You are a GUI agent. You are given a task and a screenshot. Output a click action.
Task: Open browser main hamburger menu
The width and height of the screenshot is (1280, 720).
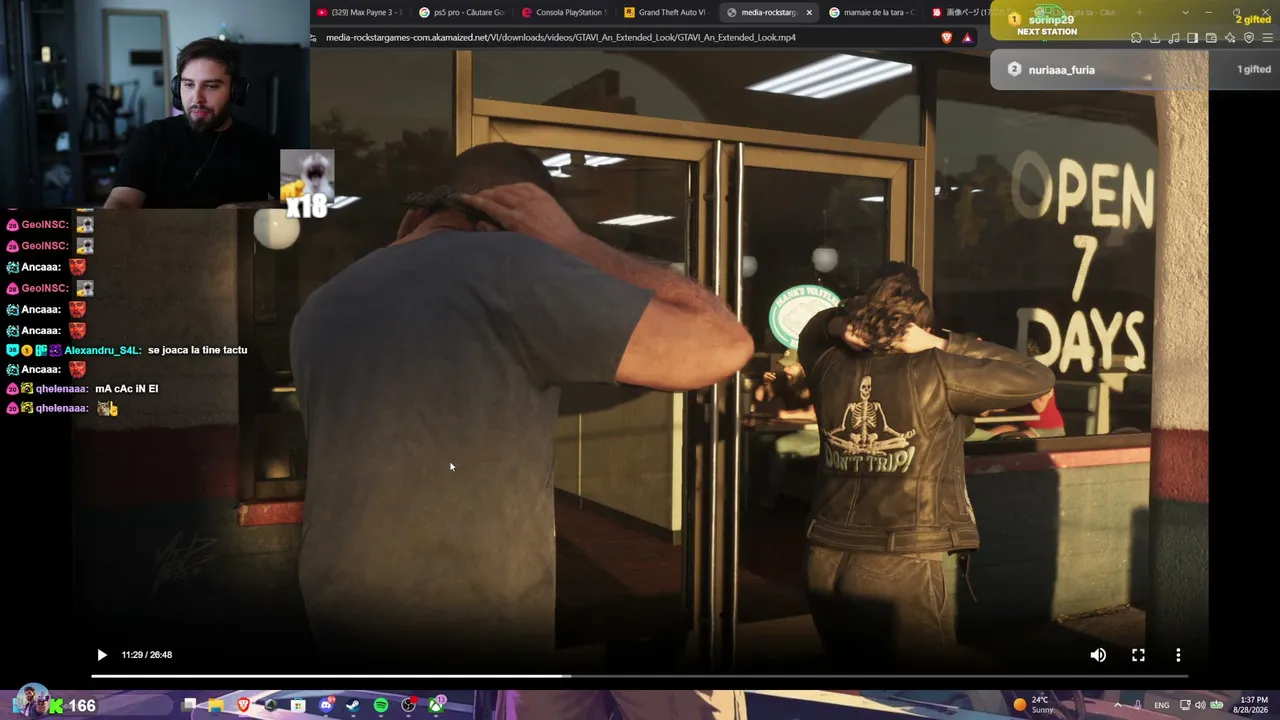(x=1268, y=38)
